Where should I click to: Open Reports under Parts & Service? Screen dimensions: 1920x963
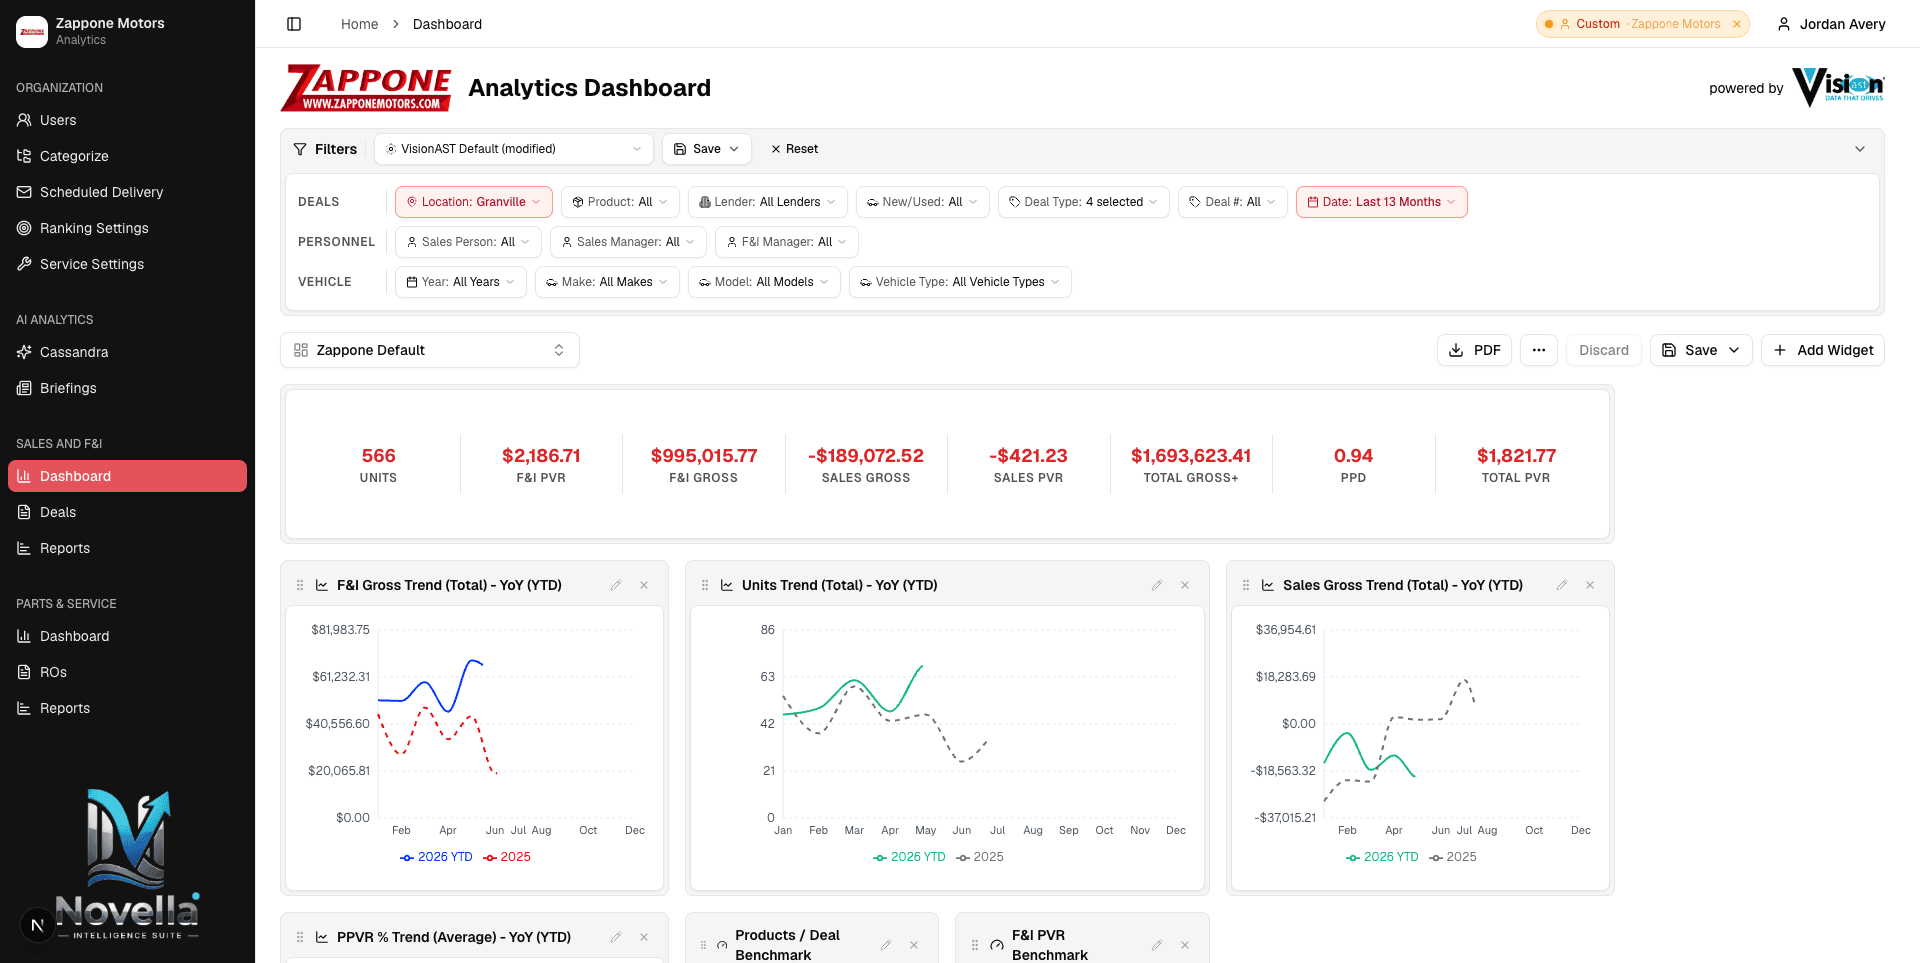(127, 708)
